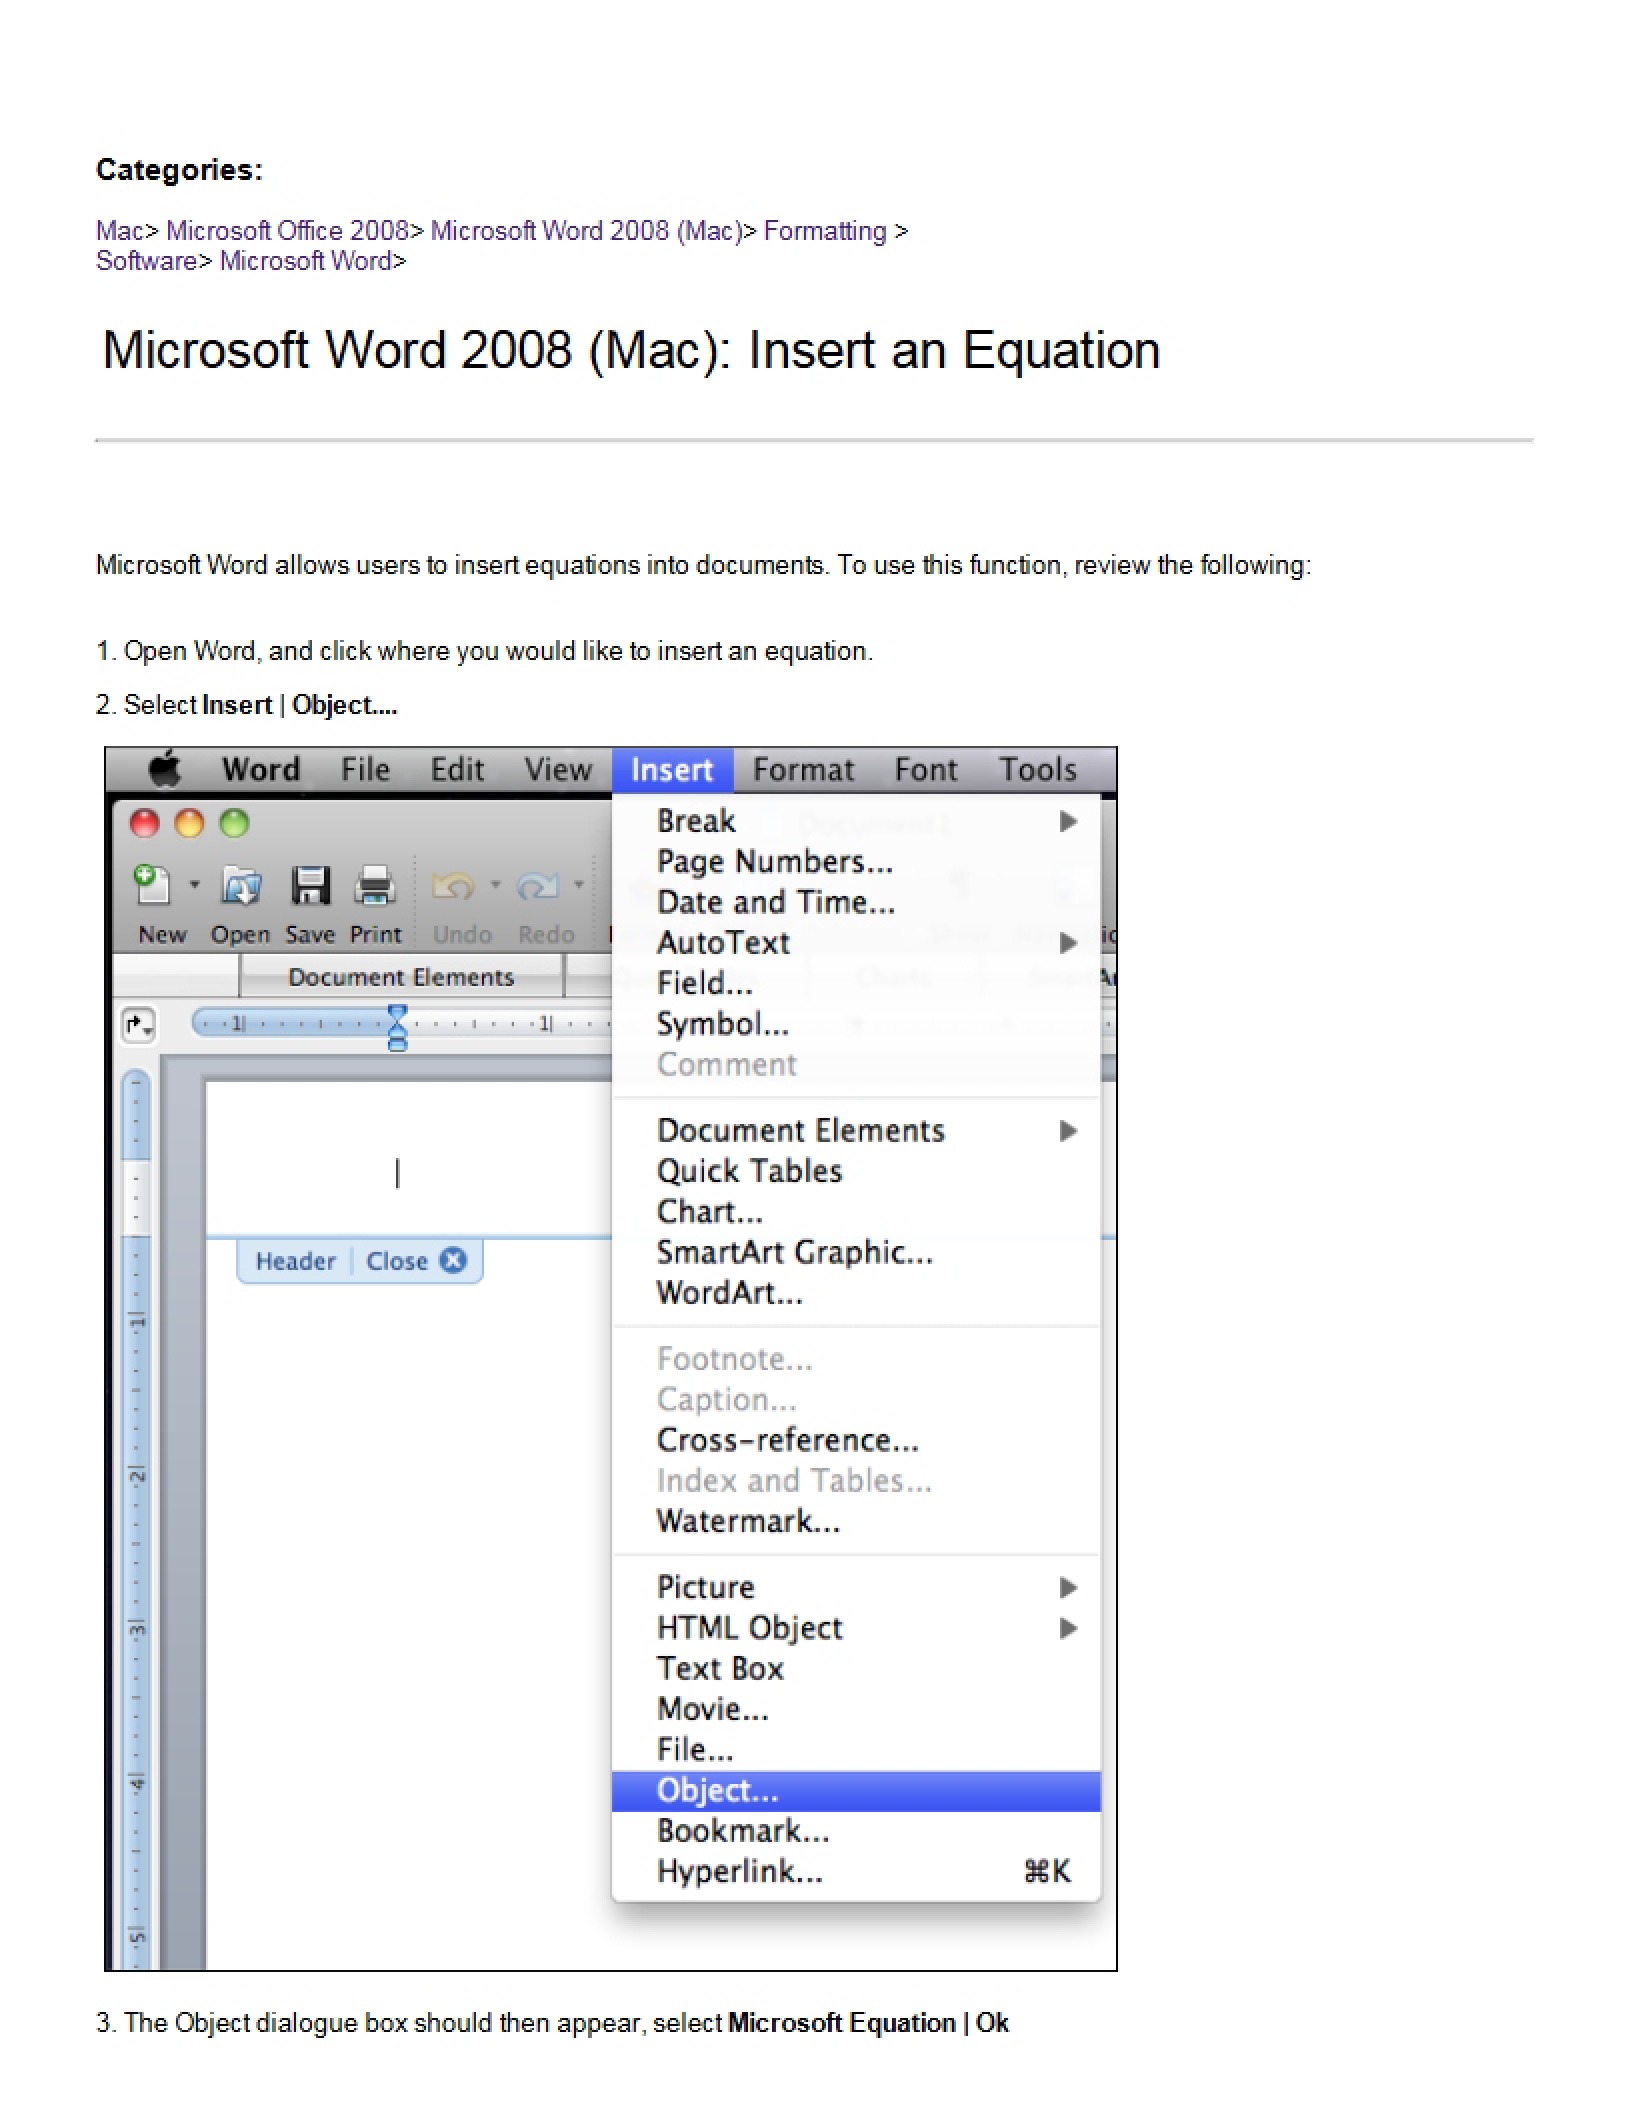Open the Apple logo menu
This screenshot has height=2120, width=1640.
point(165,769)
